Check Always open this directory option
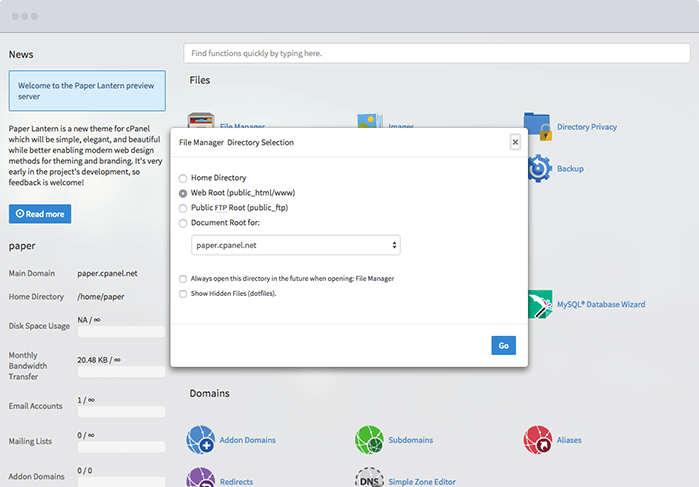699x487 pixels. coord(182,279)
